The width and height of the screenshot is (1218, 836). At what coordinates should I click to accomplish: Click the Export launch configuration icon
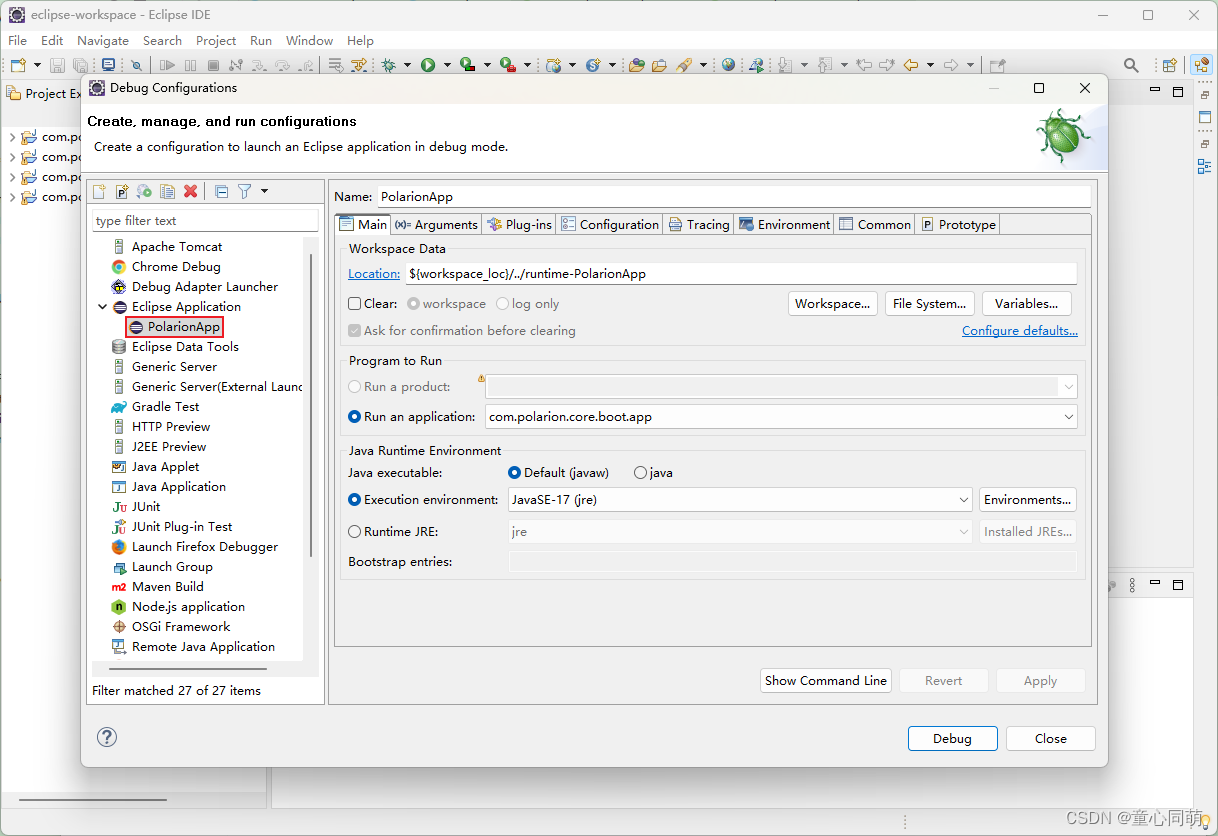pyautogui.click(x=145, y=191)
